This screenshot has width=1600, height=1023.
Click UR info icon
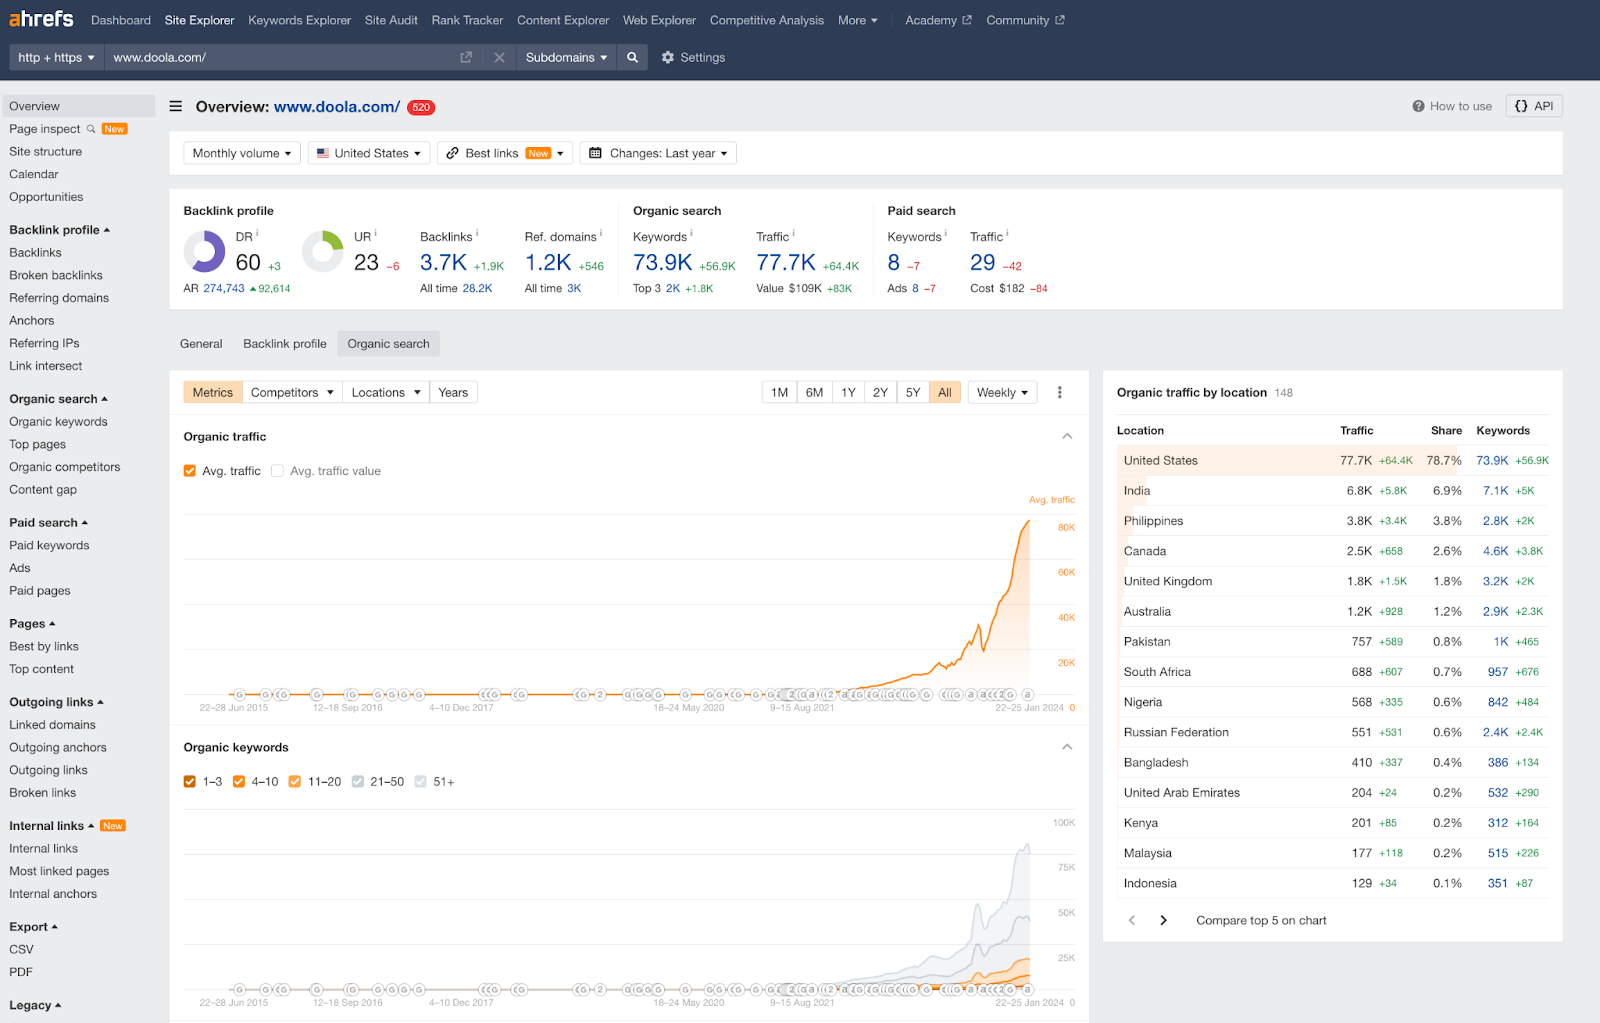376,233
